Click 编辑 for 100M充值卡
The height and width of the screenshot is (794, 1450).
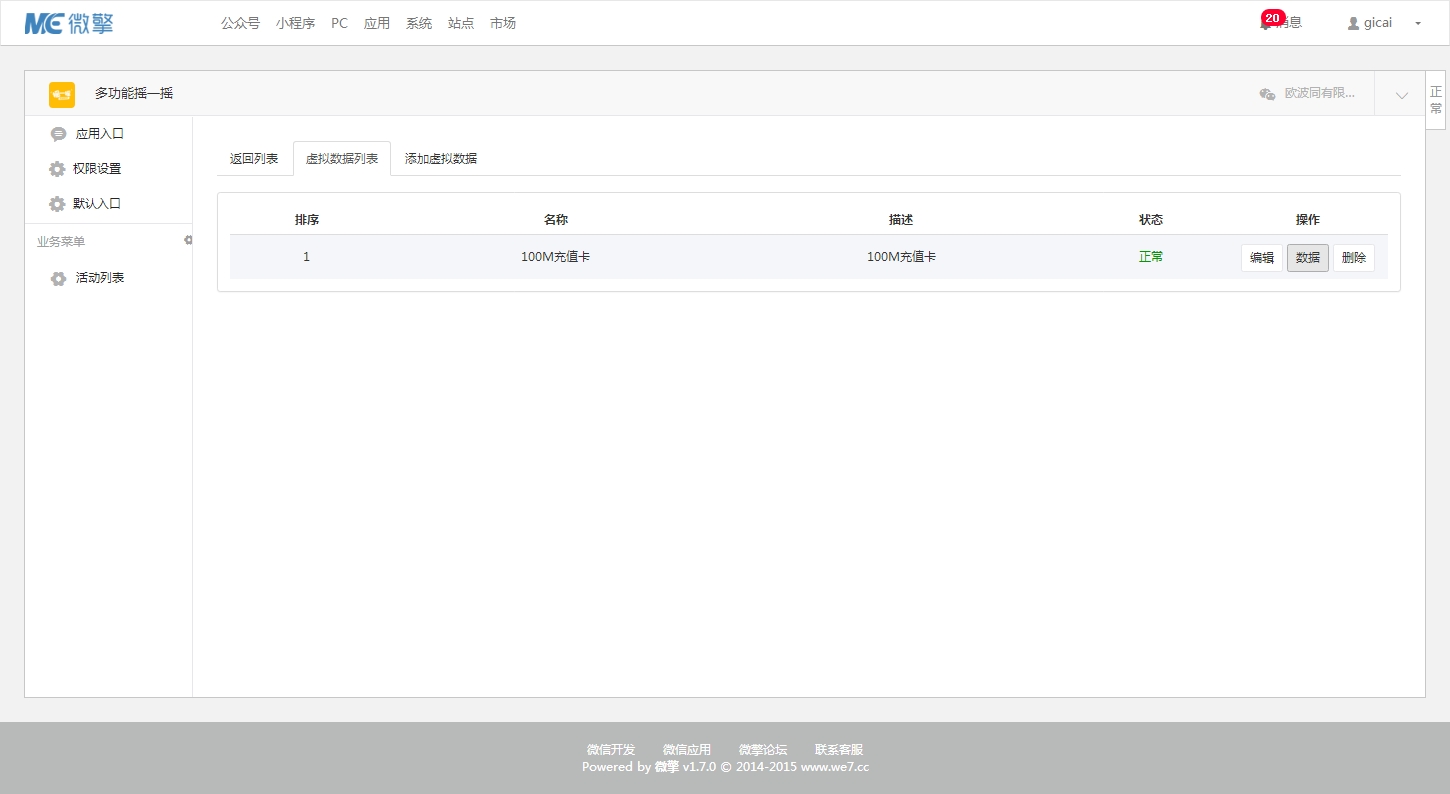(x=1262, y=258)
